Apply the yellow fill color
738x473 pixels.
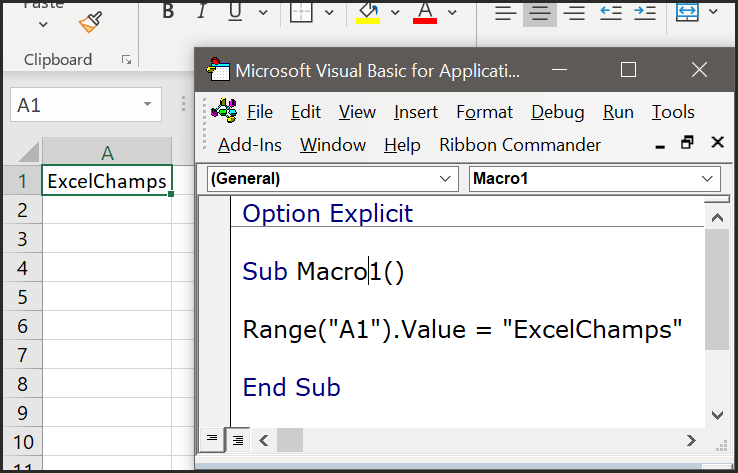click(369, 11)
